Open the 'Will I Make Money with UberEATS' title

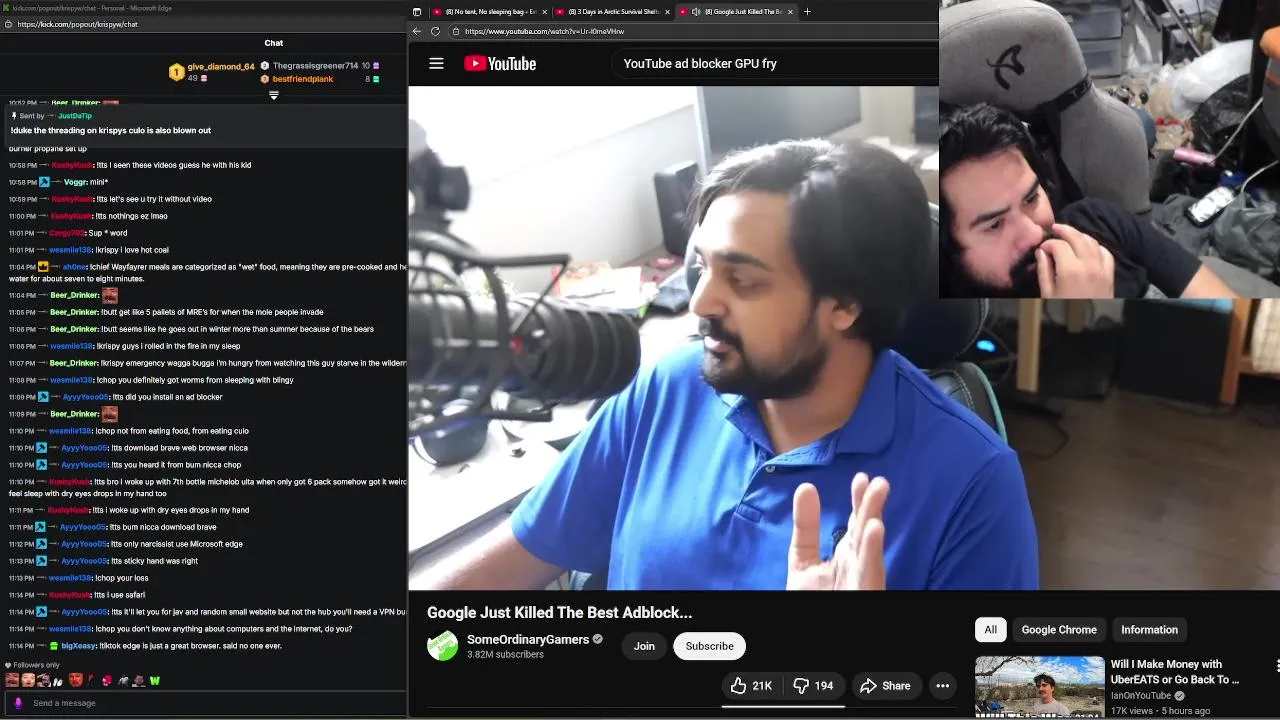pos(1175,672)
